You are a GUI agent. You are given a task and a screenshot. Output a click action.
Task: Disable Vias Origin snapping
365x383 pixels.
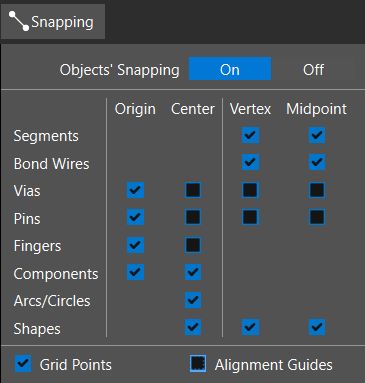point(135,190)
